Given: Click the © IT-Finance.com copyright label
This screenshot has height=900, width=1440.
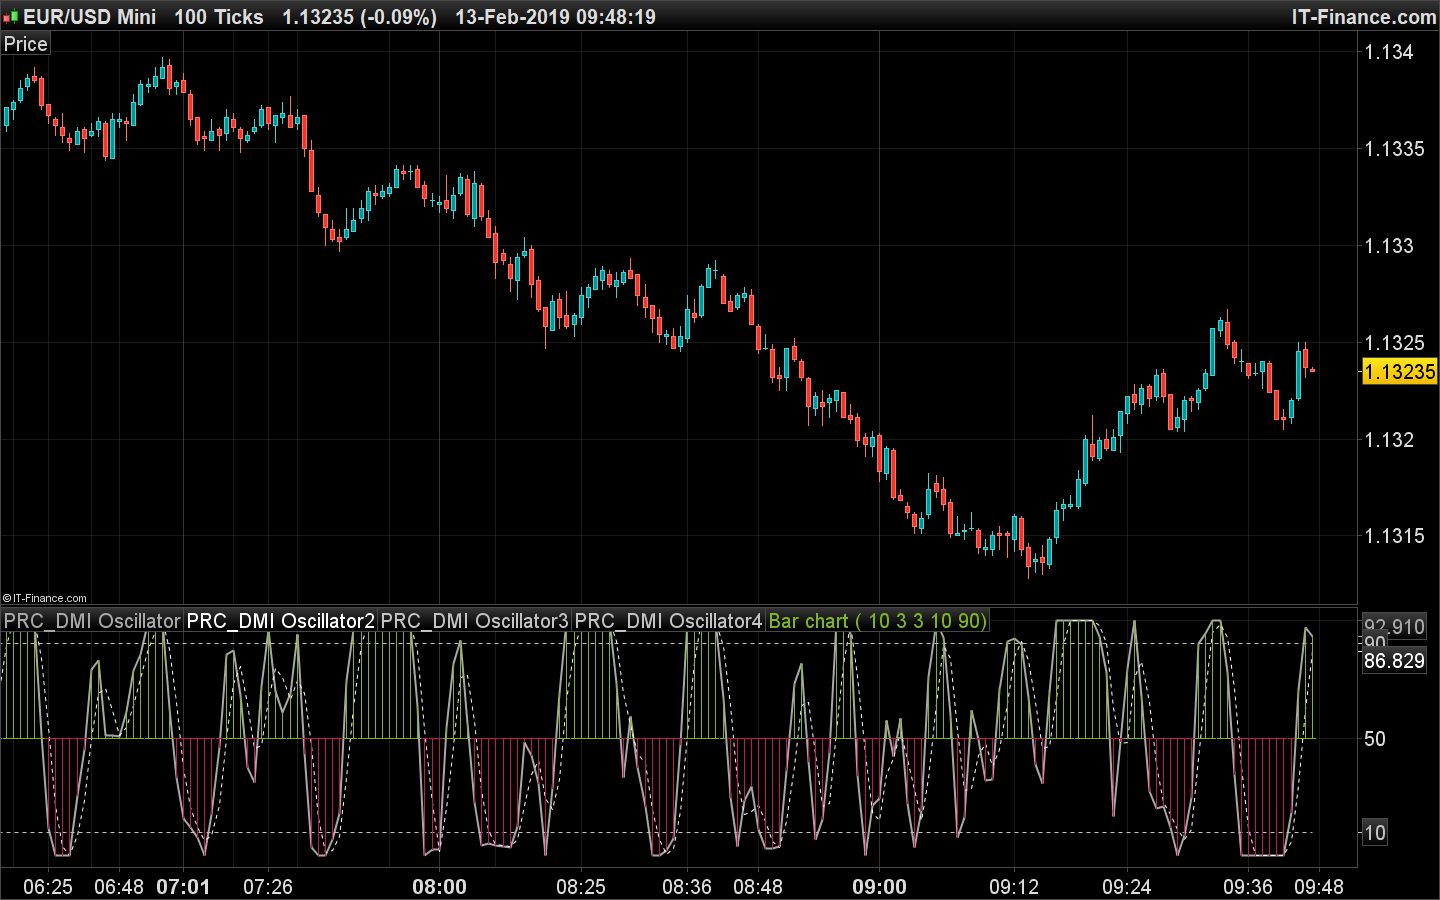Looking at the screenshot, I should (x=44, y=598).
